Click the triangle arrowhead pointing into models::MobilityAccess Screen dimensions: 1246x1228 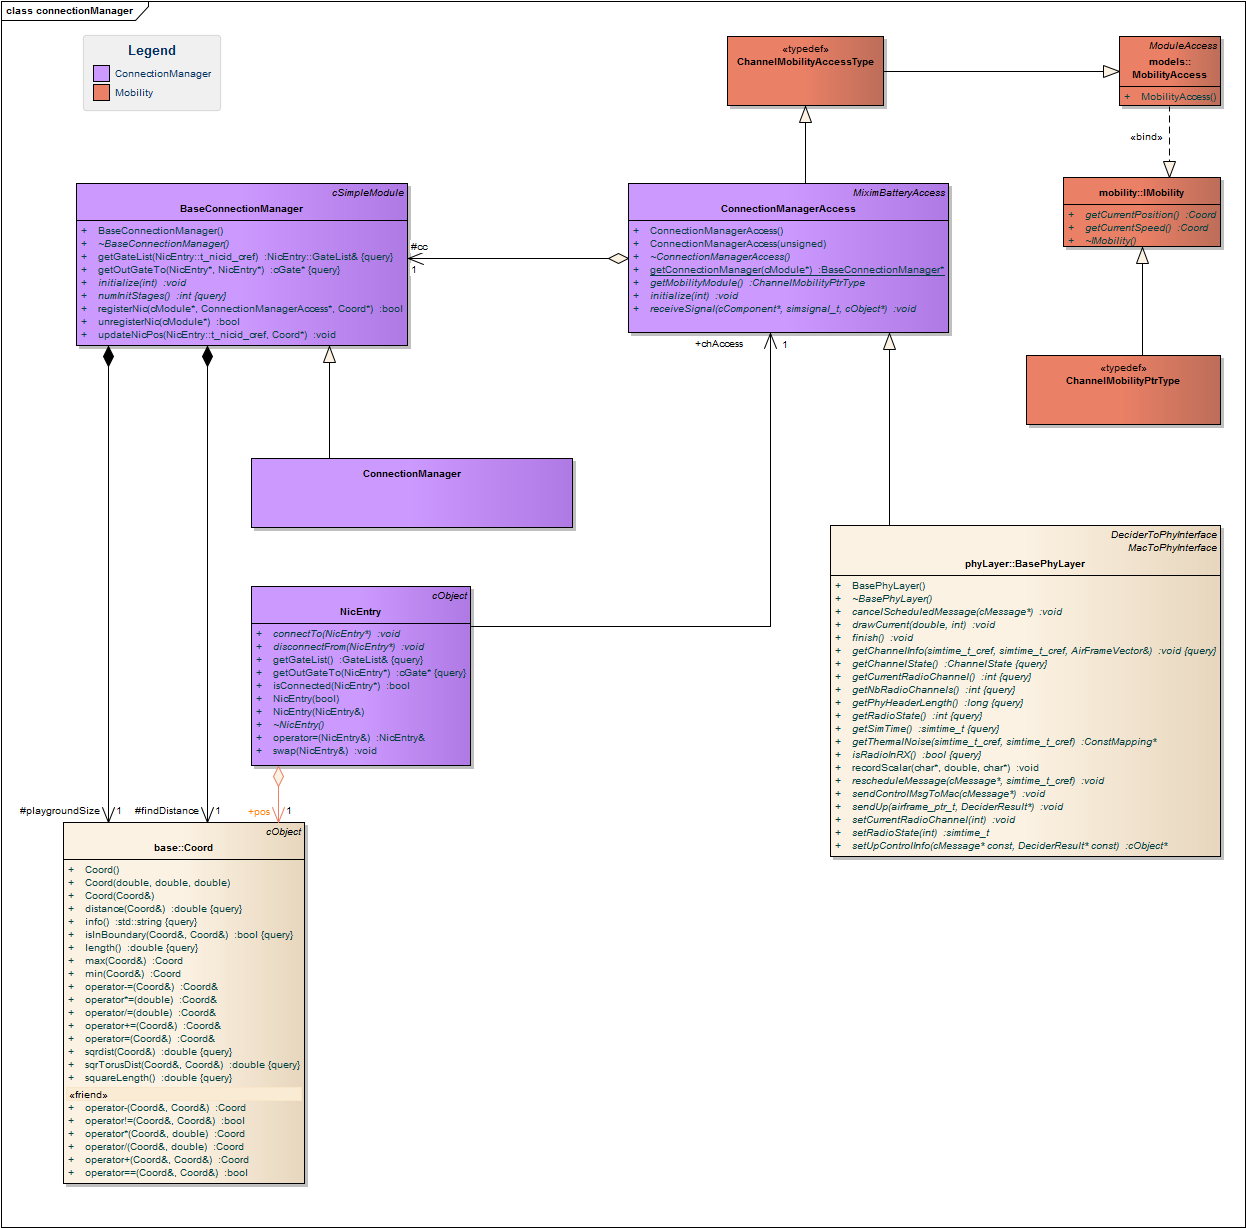click(1110, 71)
